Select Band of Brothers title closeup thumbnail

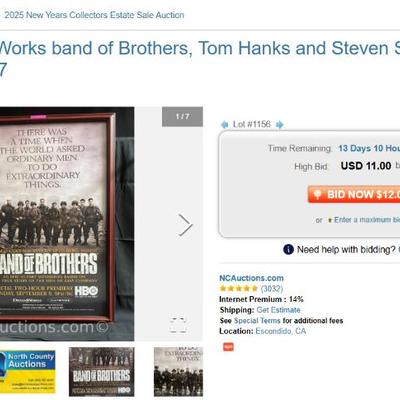click(x=102, y=372)
